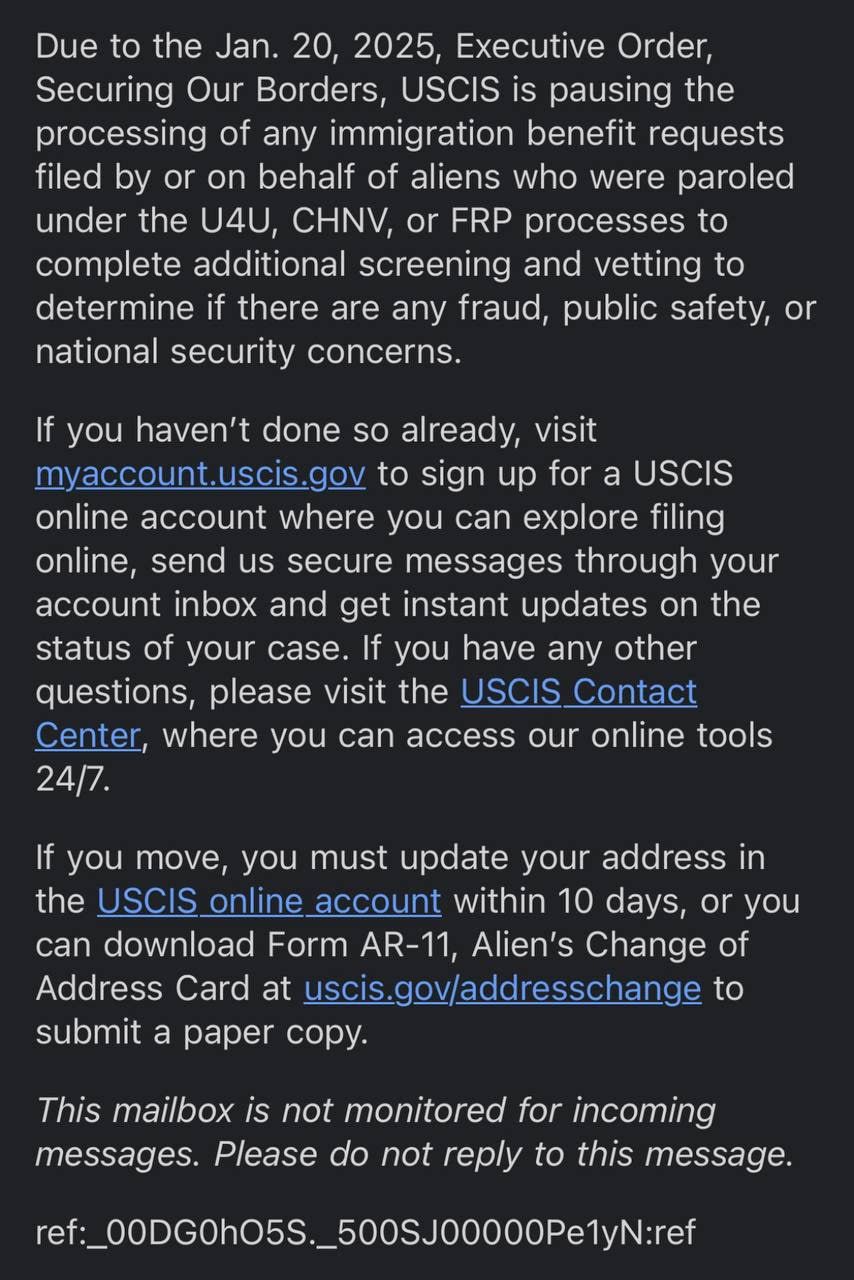This screenshot has width=854, height=1280.
Task: Open the myaccount.uscis.gov link
Action: (x=200, y=474)
